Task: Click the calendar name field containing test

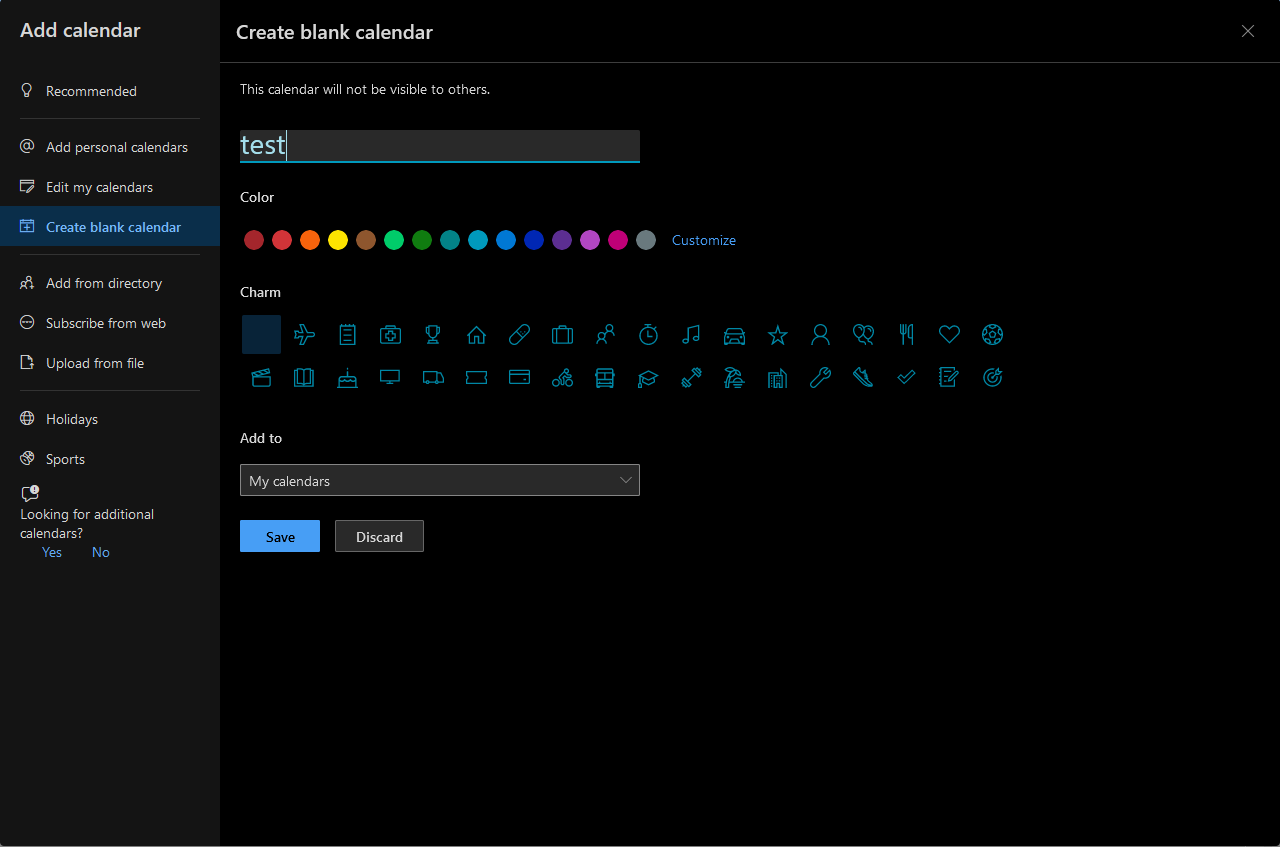Action: pos(440,146)
